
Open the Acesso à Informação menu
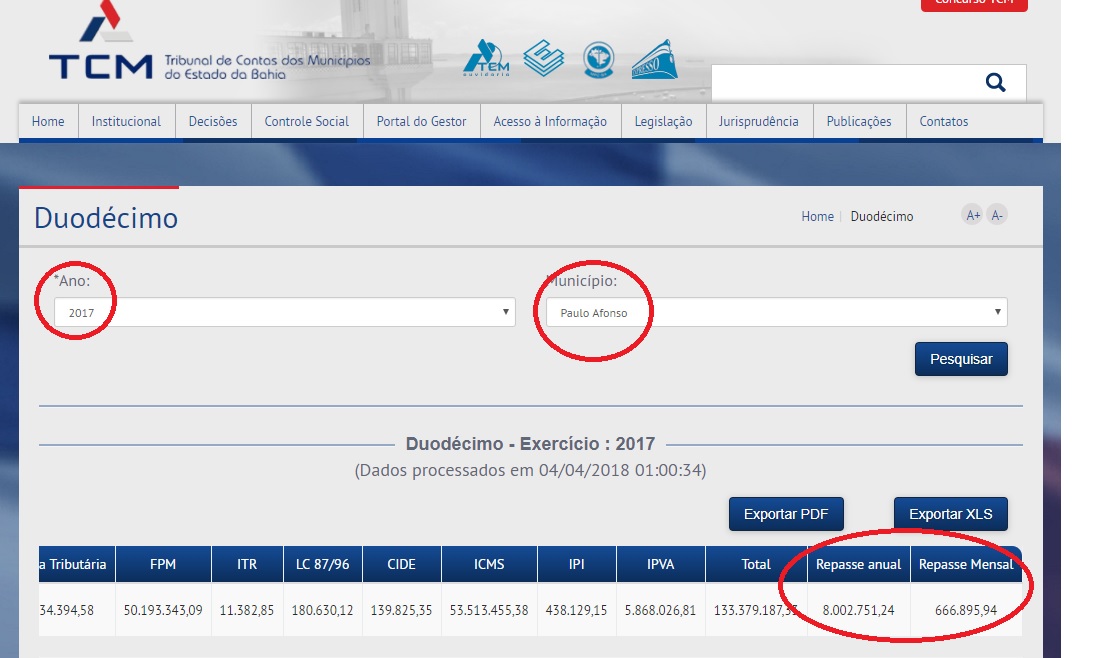point(550,122)
